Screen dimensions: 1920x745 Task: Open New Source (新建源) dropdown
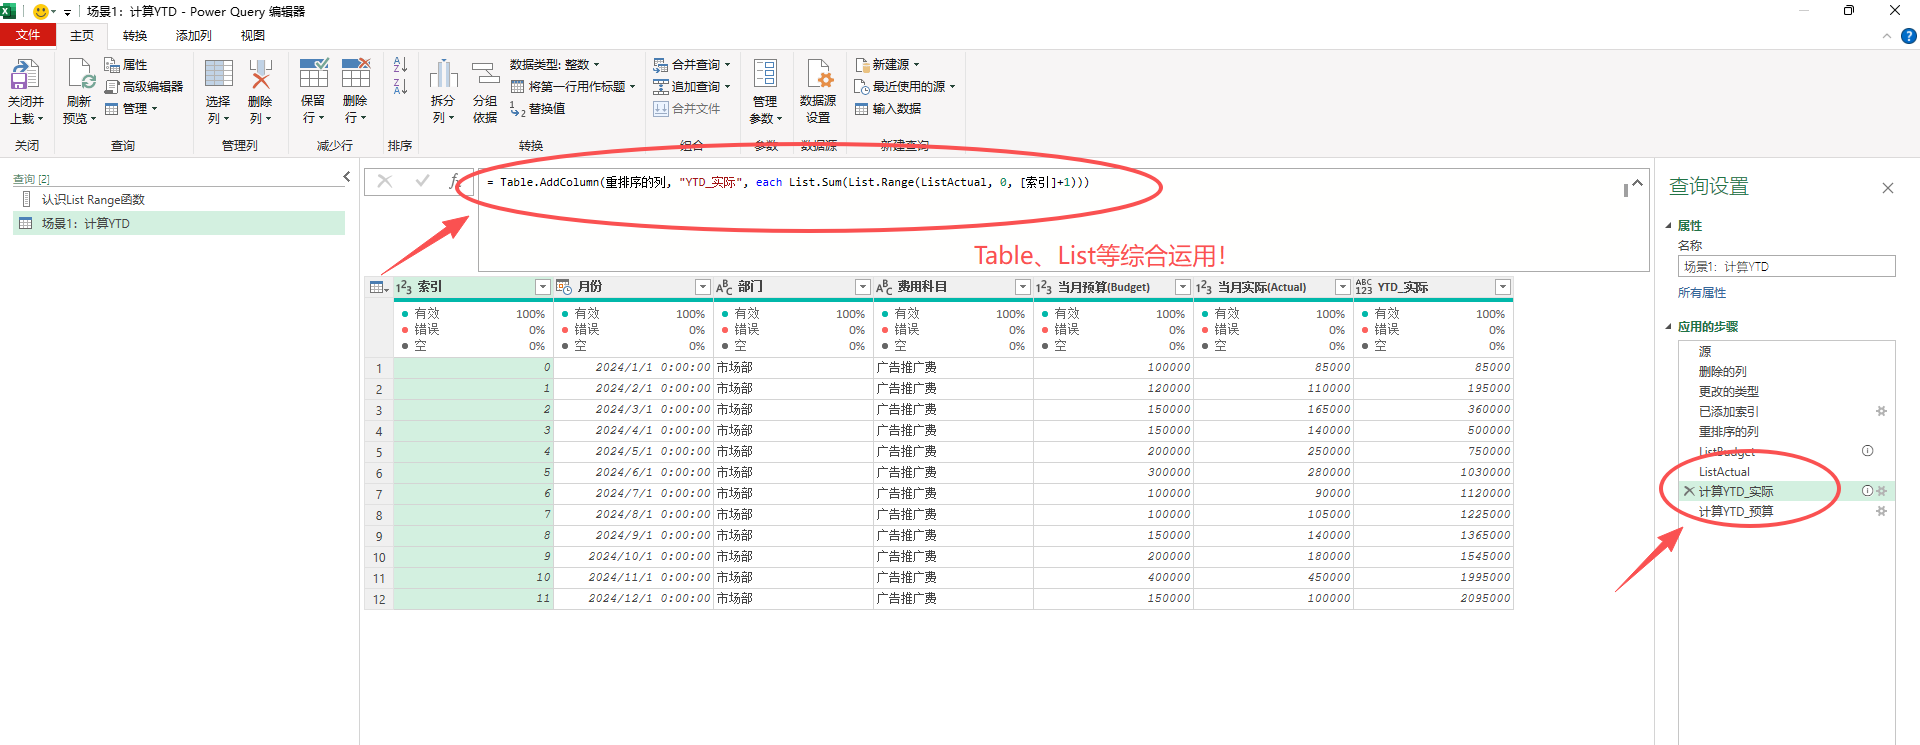point(887,65)
